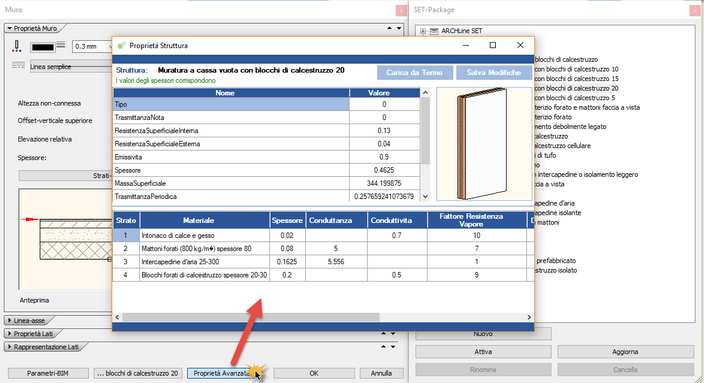Expand the Rappresentazione Lati section
Screen dimensions: 704x383
coord(9,347)
